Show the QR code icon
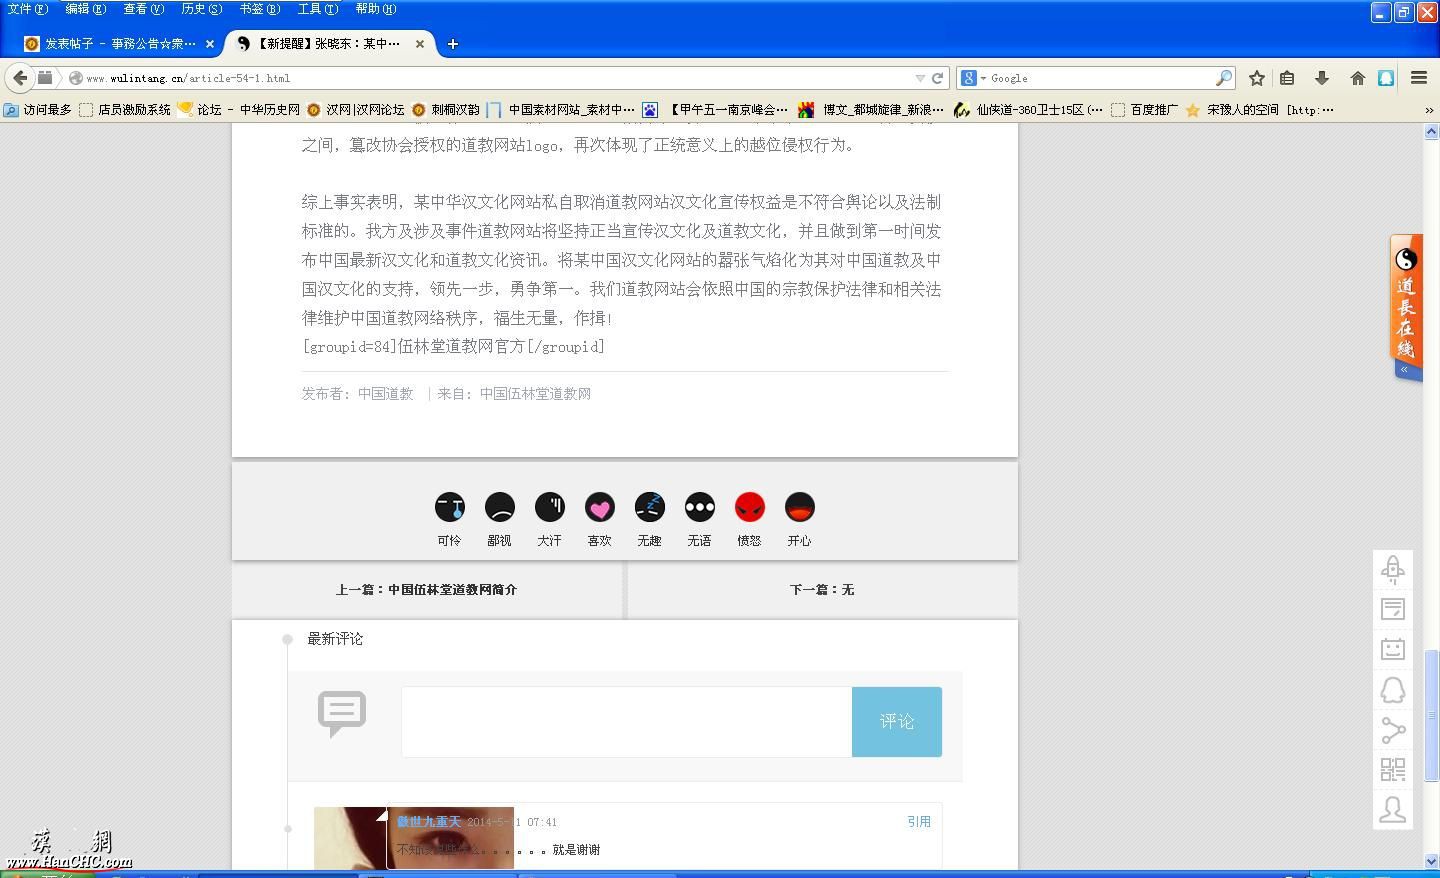The image size is (1440, 878). click(1392, 769)
